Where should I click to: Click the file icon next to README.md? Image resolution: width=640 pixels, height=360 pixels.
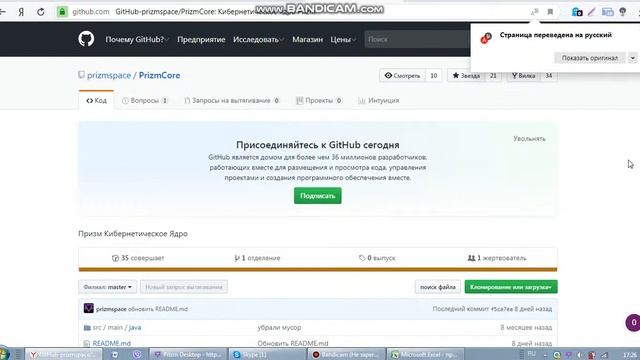coord(87,343)
